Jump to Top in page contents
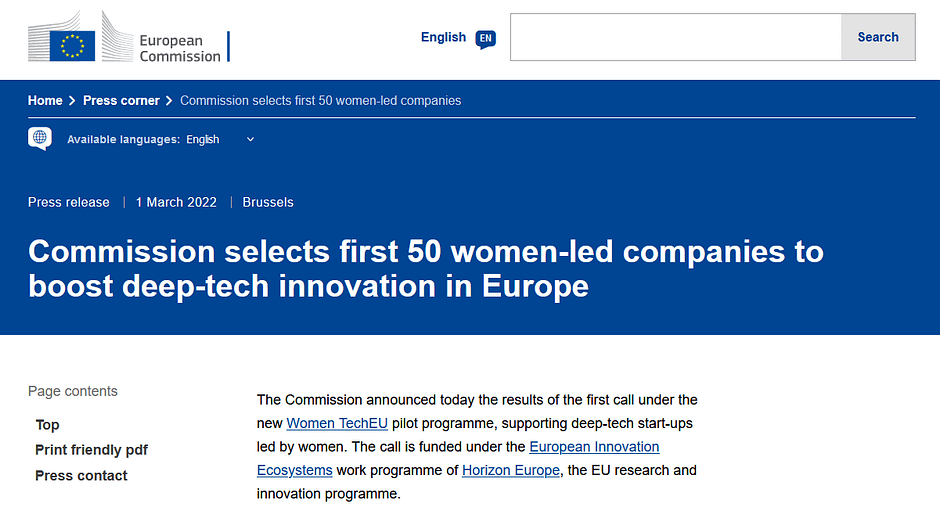Image resolution: width=940 pixels, height=511 pixels. coord(47,425)
